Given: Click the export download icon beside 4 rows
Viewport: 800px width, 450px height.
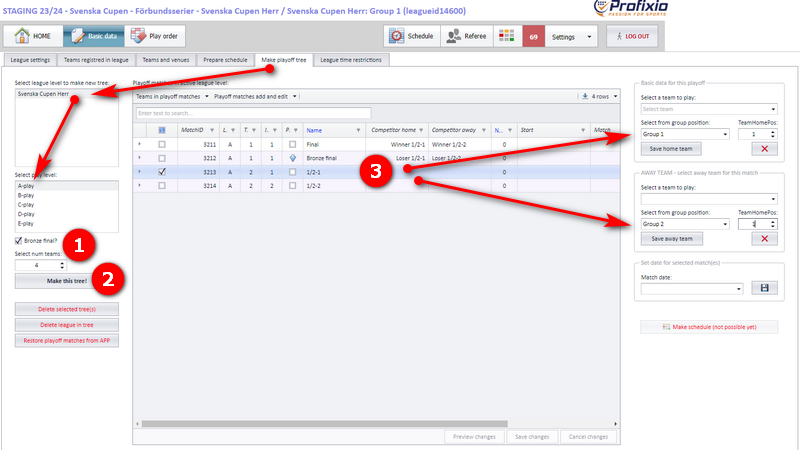Looking at the screenshot, I should [x=585, y=96].
